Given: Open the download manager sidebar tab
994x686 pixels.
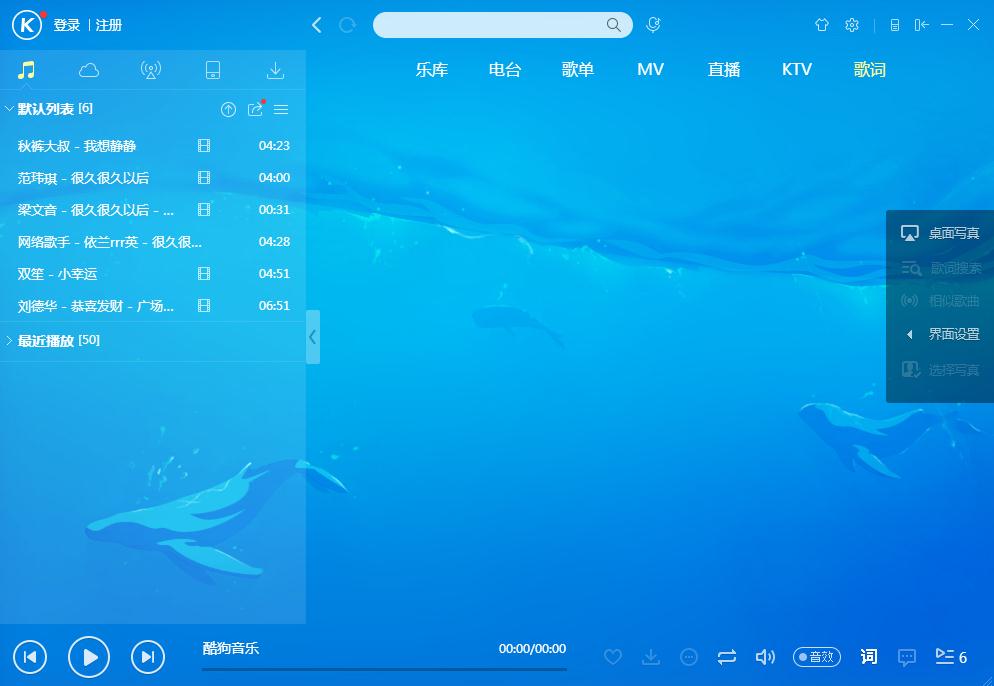Looking at the screenshot, I should point(275,70).
